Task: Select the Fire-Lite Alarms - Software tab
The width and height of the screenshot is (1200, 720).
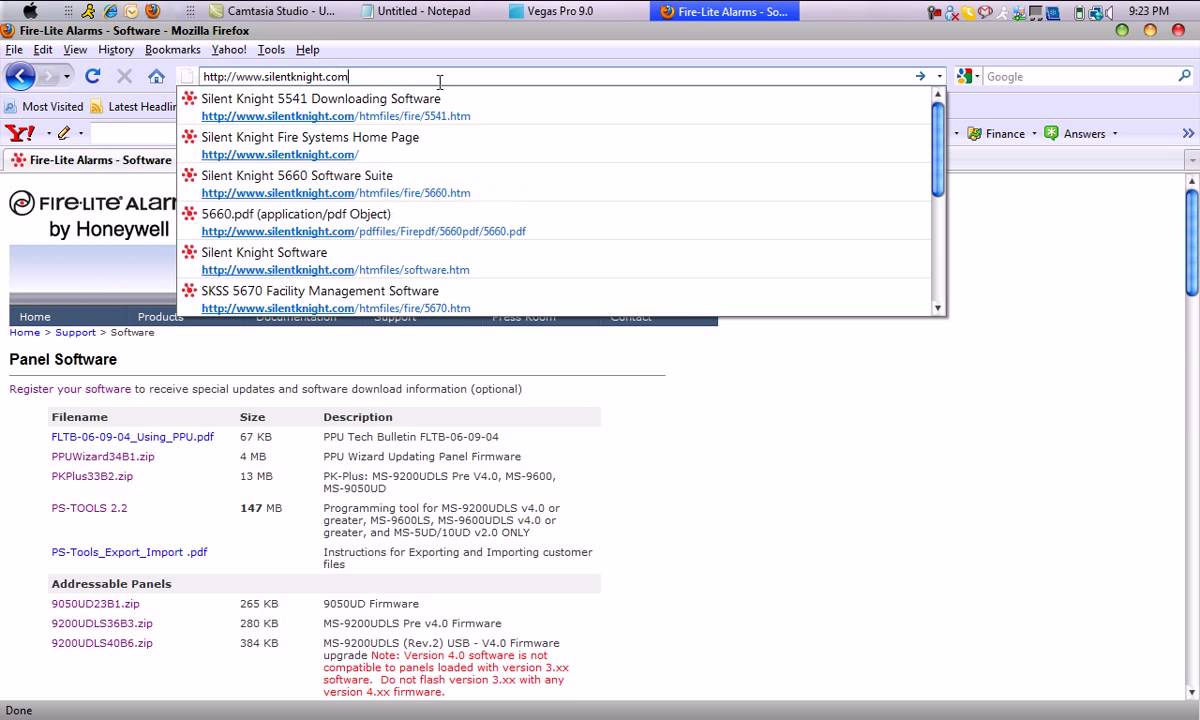Action: pos(90,160)
